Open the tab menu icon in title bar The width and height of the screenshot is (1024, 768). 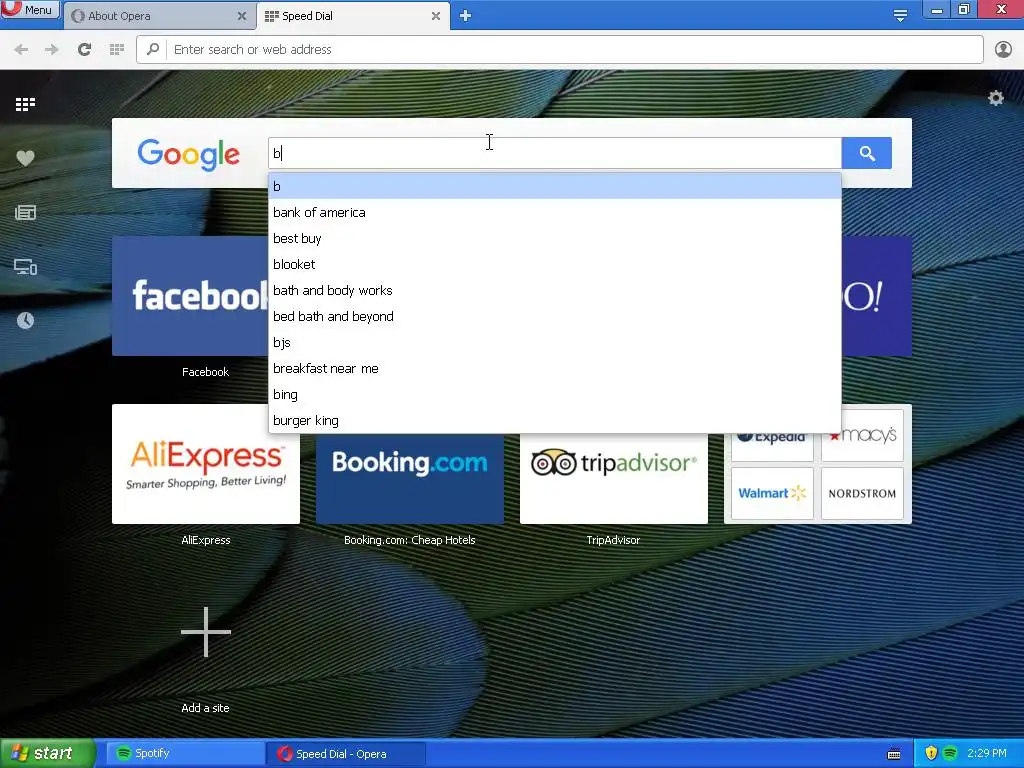point(900,15)
